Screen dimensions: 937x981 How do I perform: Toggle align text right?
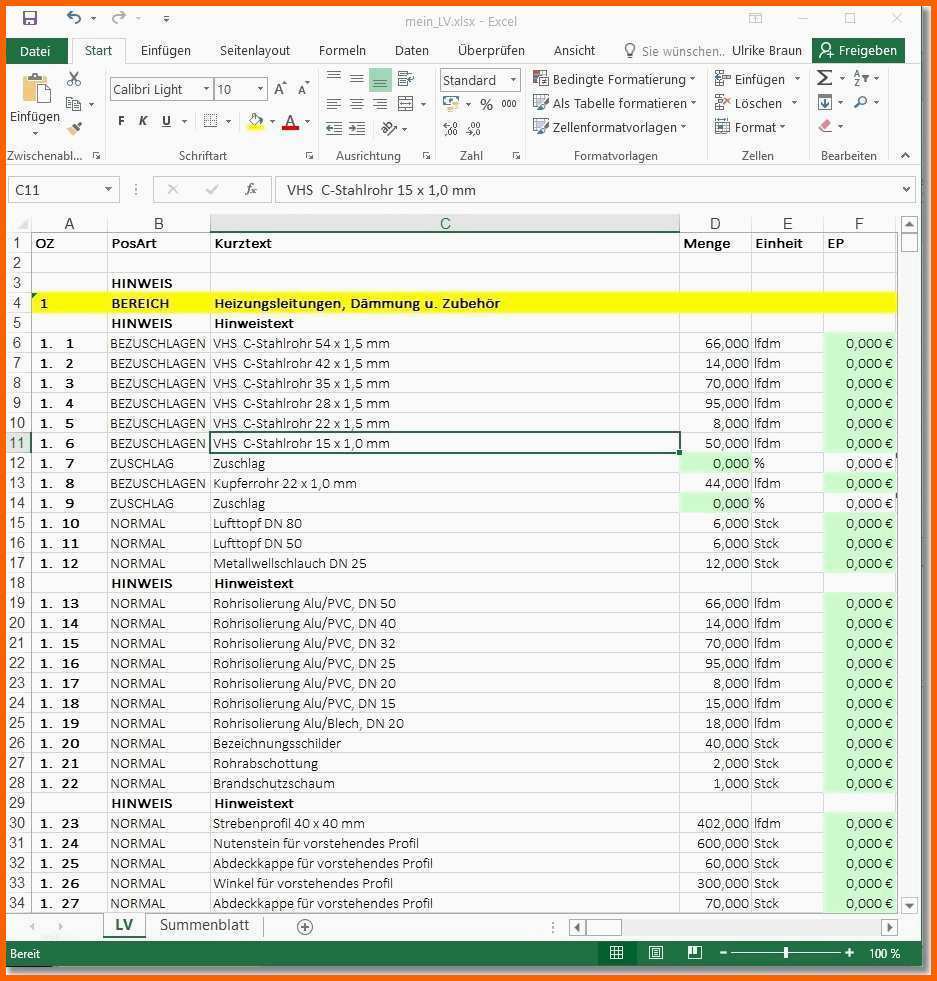(380, 104)
